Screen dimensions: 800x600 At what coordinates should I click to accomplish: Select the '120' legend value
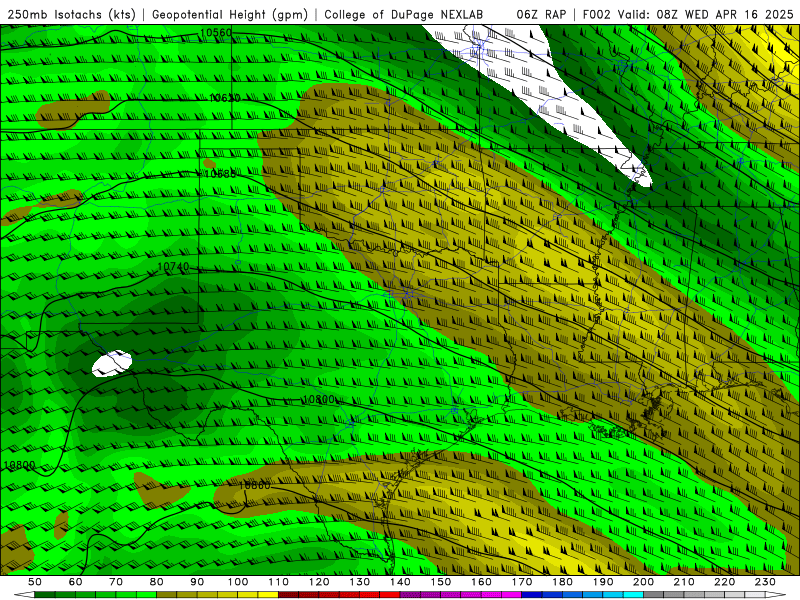[x=319, y=582]
